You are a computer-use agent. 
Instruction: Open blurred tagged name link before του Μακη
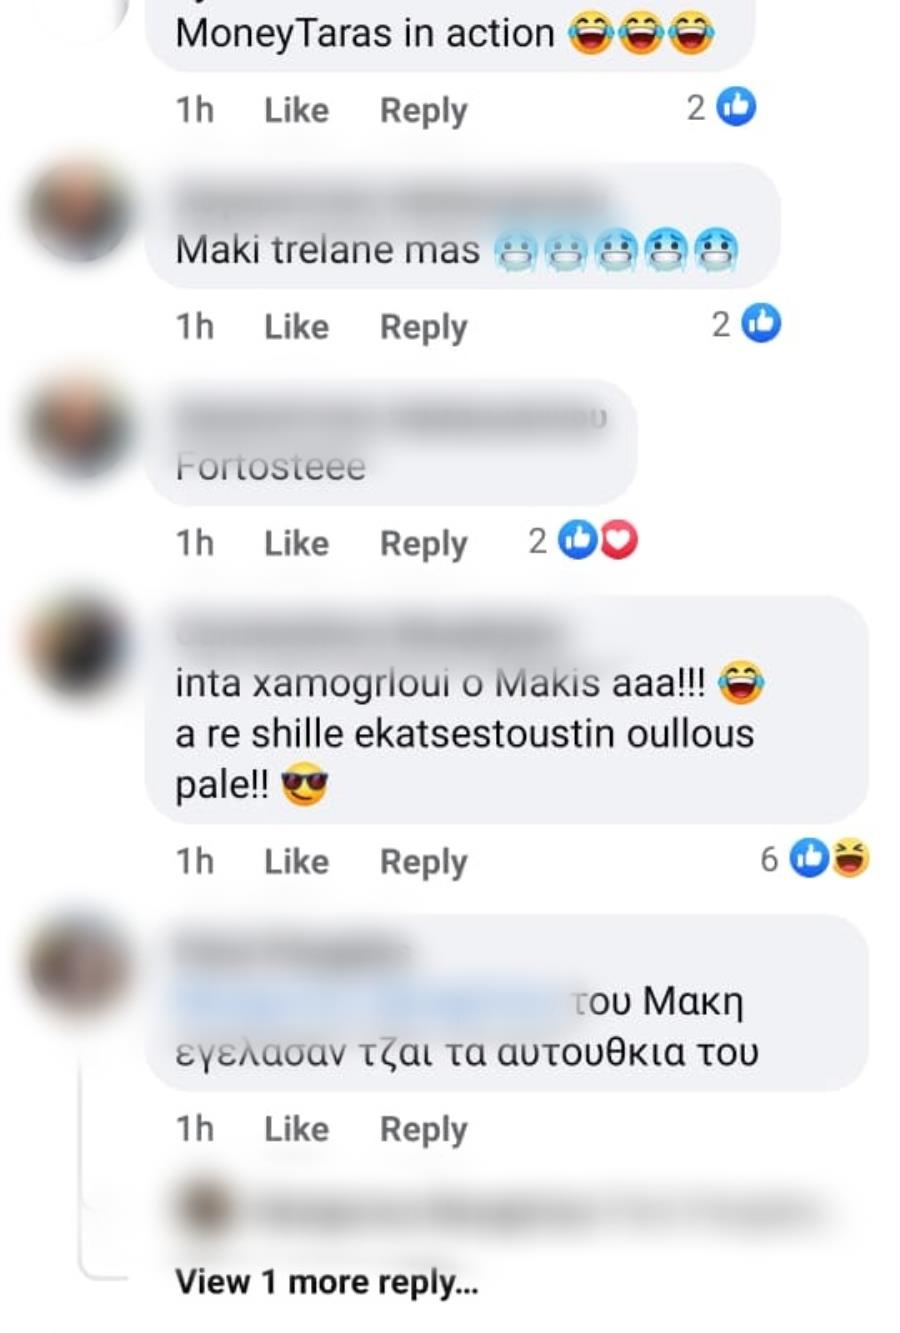(370, 1002)
